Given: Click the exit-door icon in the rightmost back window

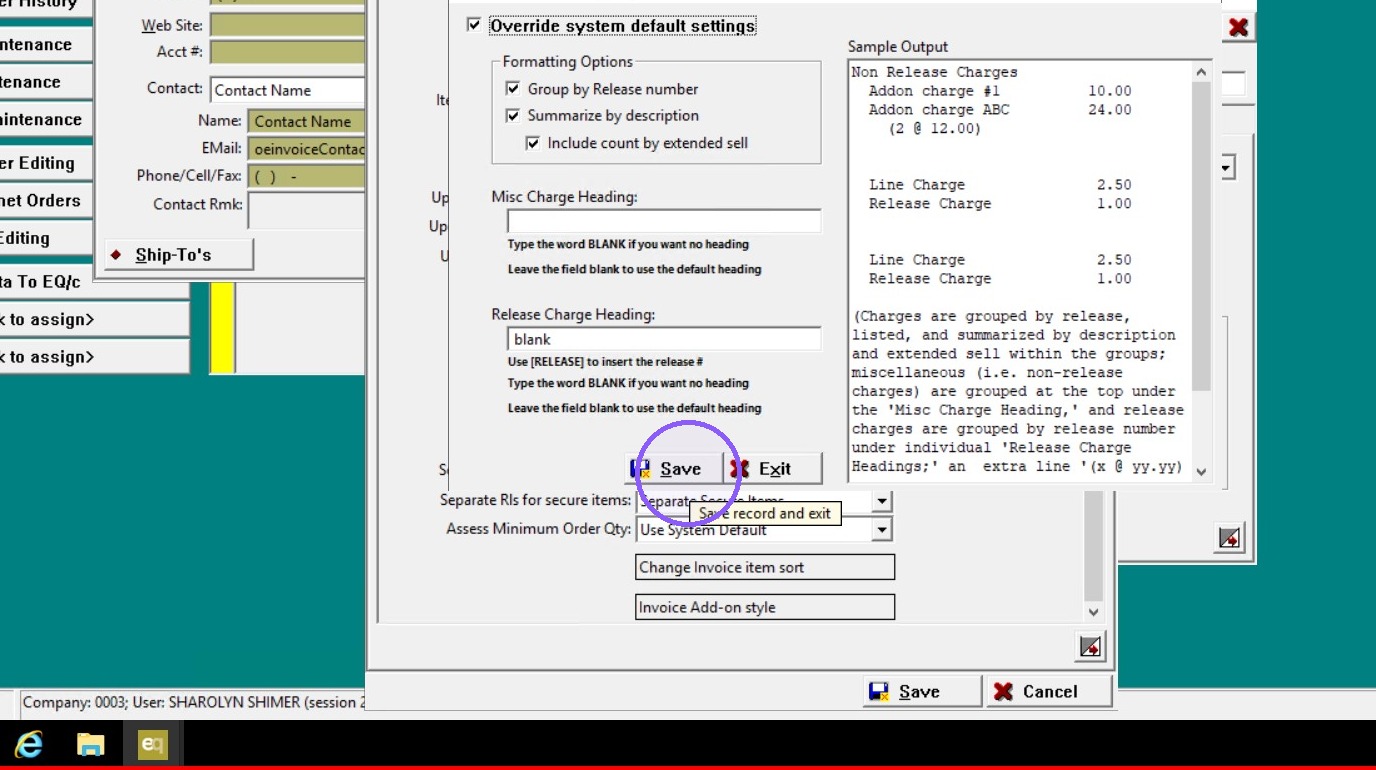Looking at the screenshot, I should pos(1231,537).
